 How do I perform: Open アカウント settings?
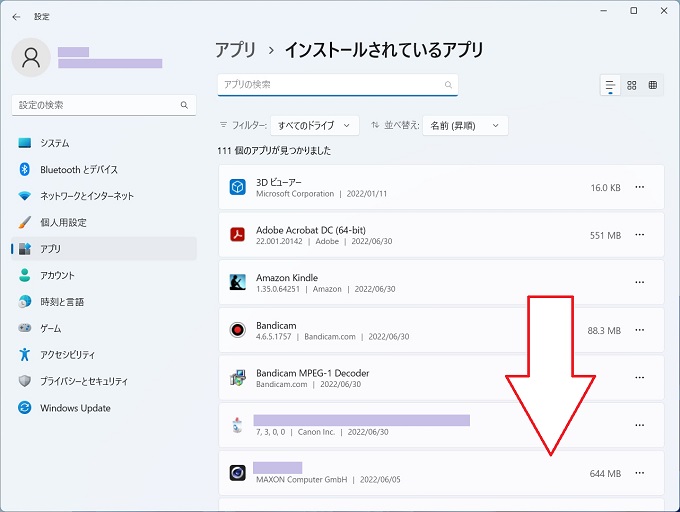click(104, 275)
